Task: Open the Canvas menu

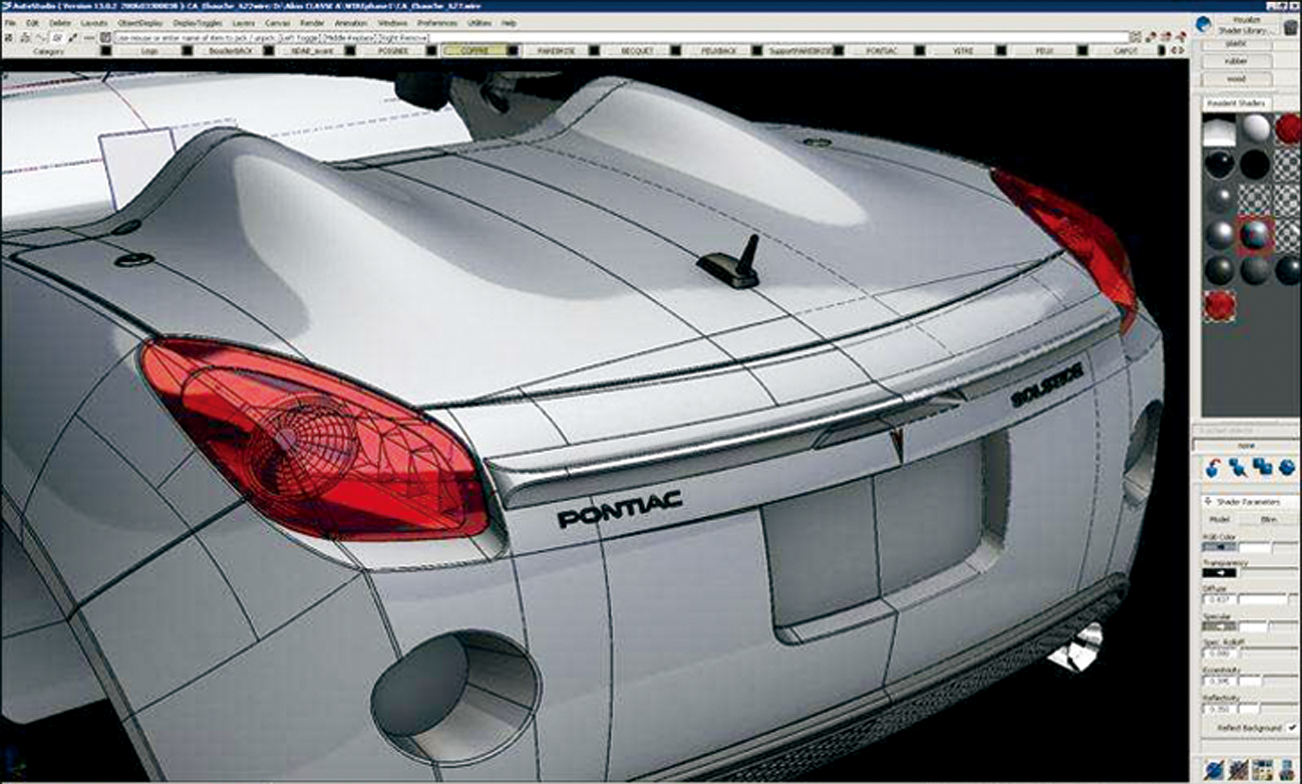Action: click(275, 22)
